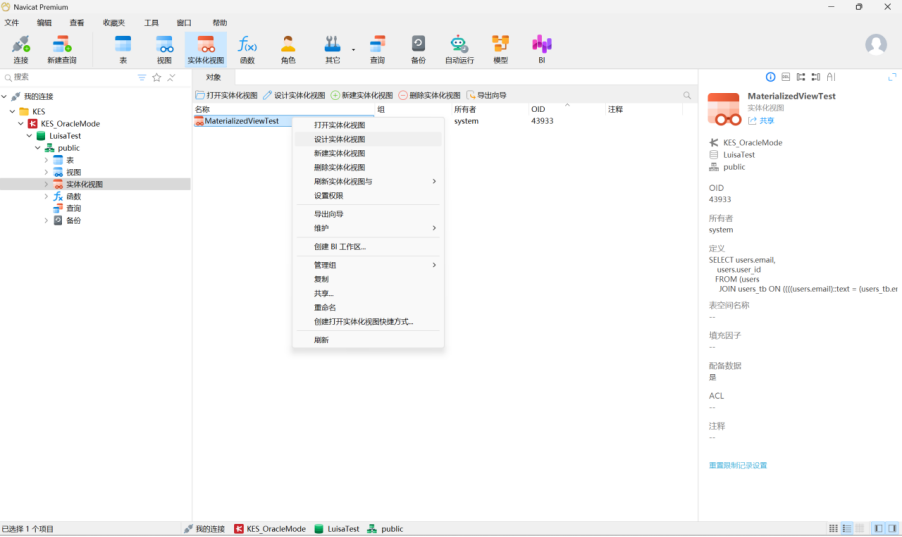Click the 连接 (Connection) toolbar icon
Viewport: 902px width, 537px height.
(20, 48)
